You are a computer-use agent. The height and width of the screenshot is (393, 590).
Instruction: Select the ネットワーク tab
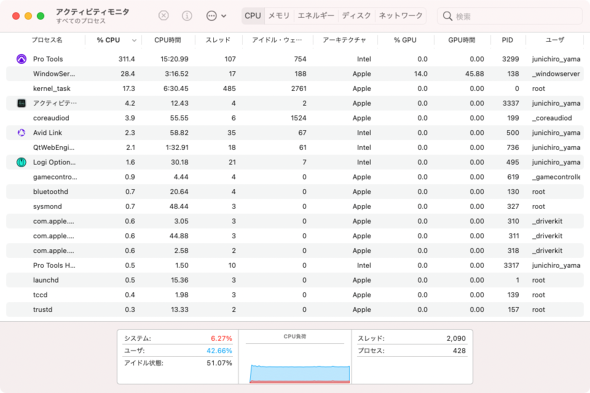click(400, 16)
